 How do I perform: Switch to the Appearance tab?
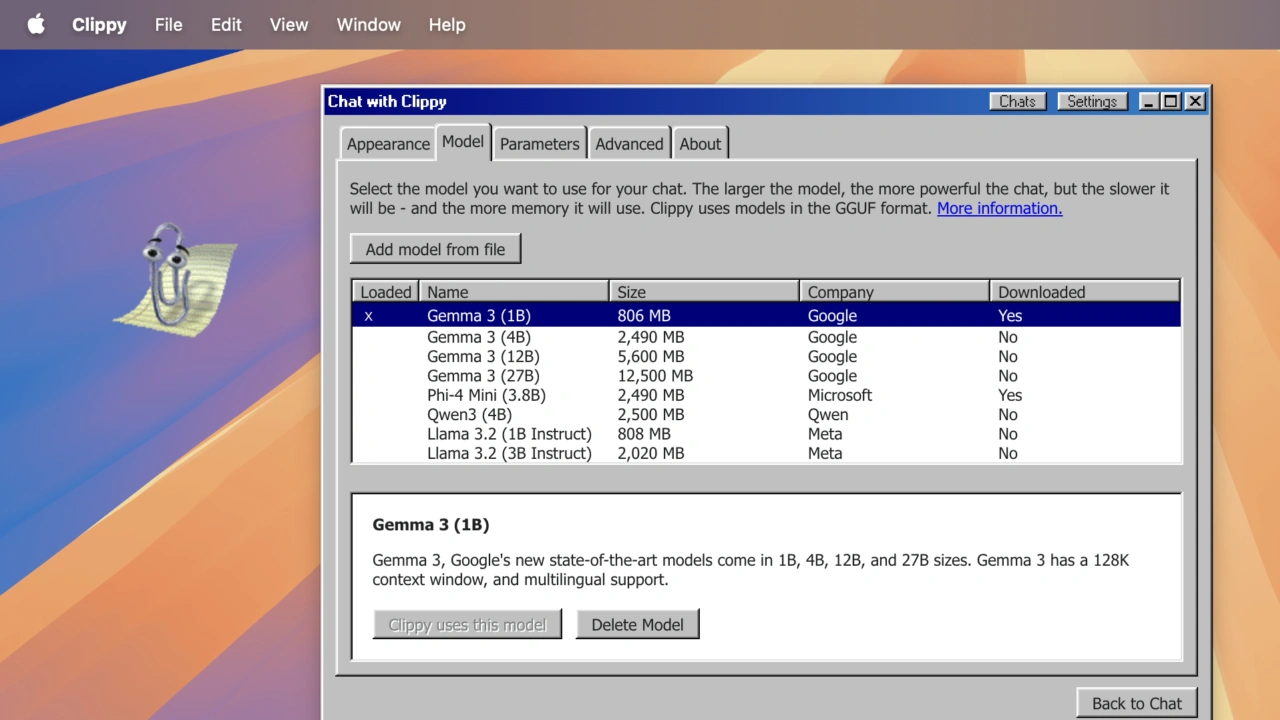tap(388, 144)
